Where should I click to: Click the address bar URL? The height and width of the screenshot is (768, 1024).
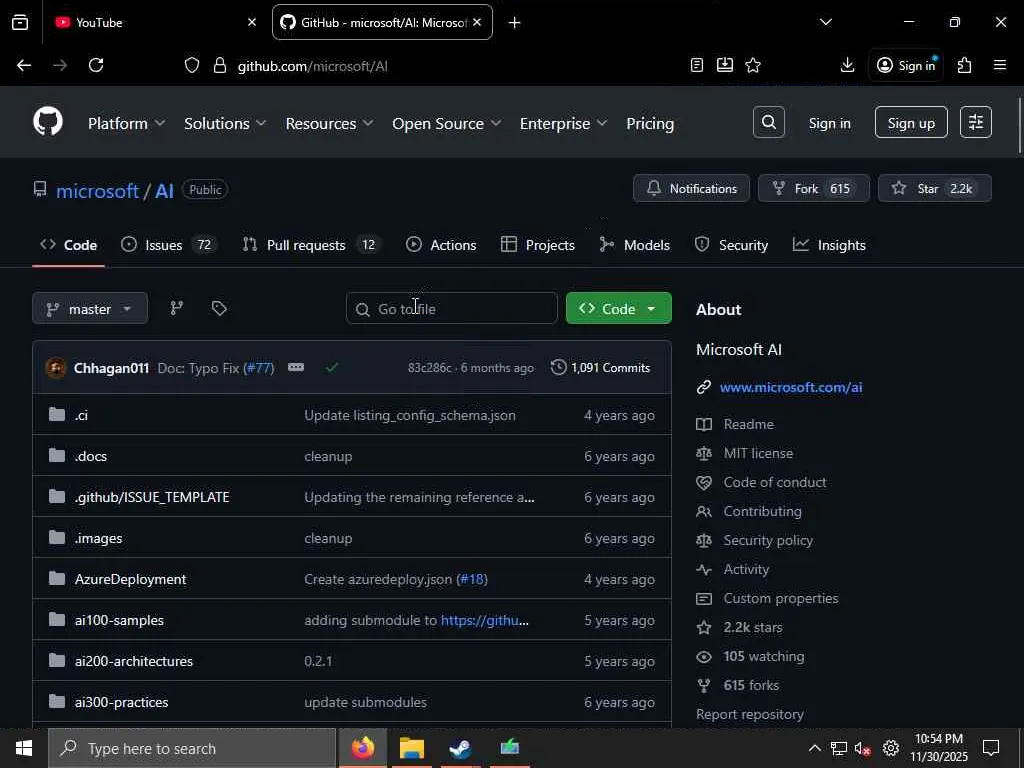(313, 66)
